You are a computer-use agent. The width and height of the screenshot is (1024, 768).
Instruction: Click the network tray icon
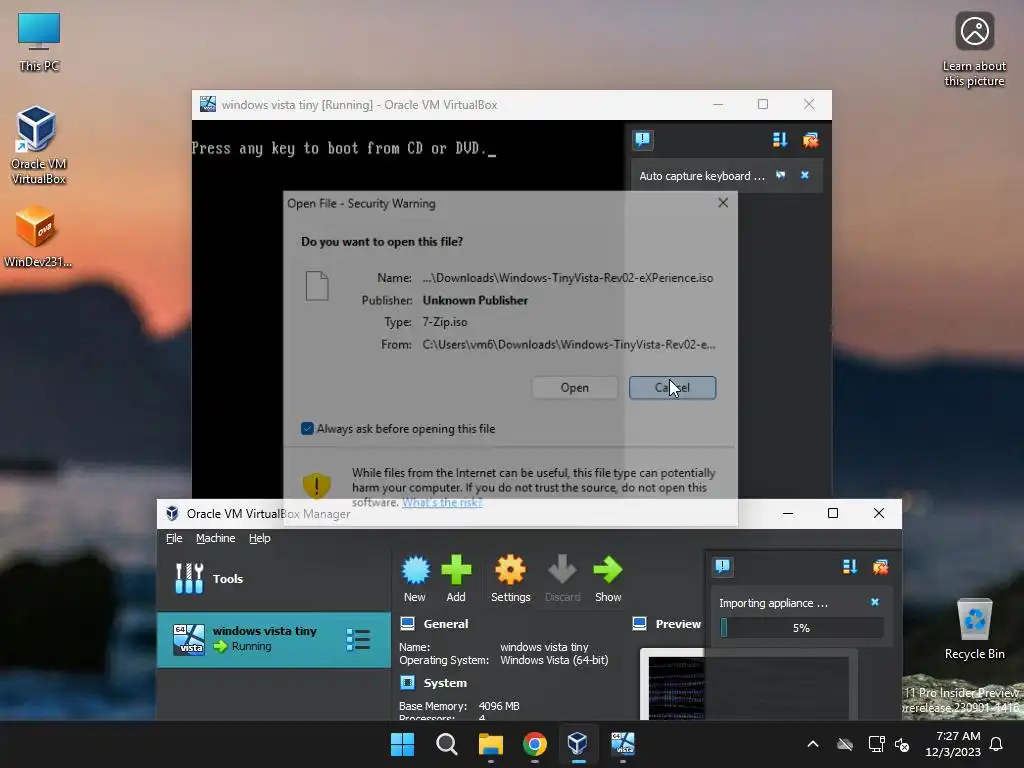876,744
